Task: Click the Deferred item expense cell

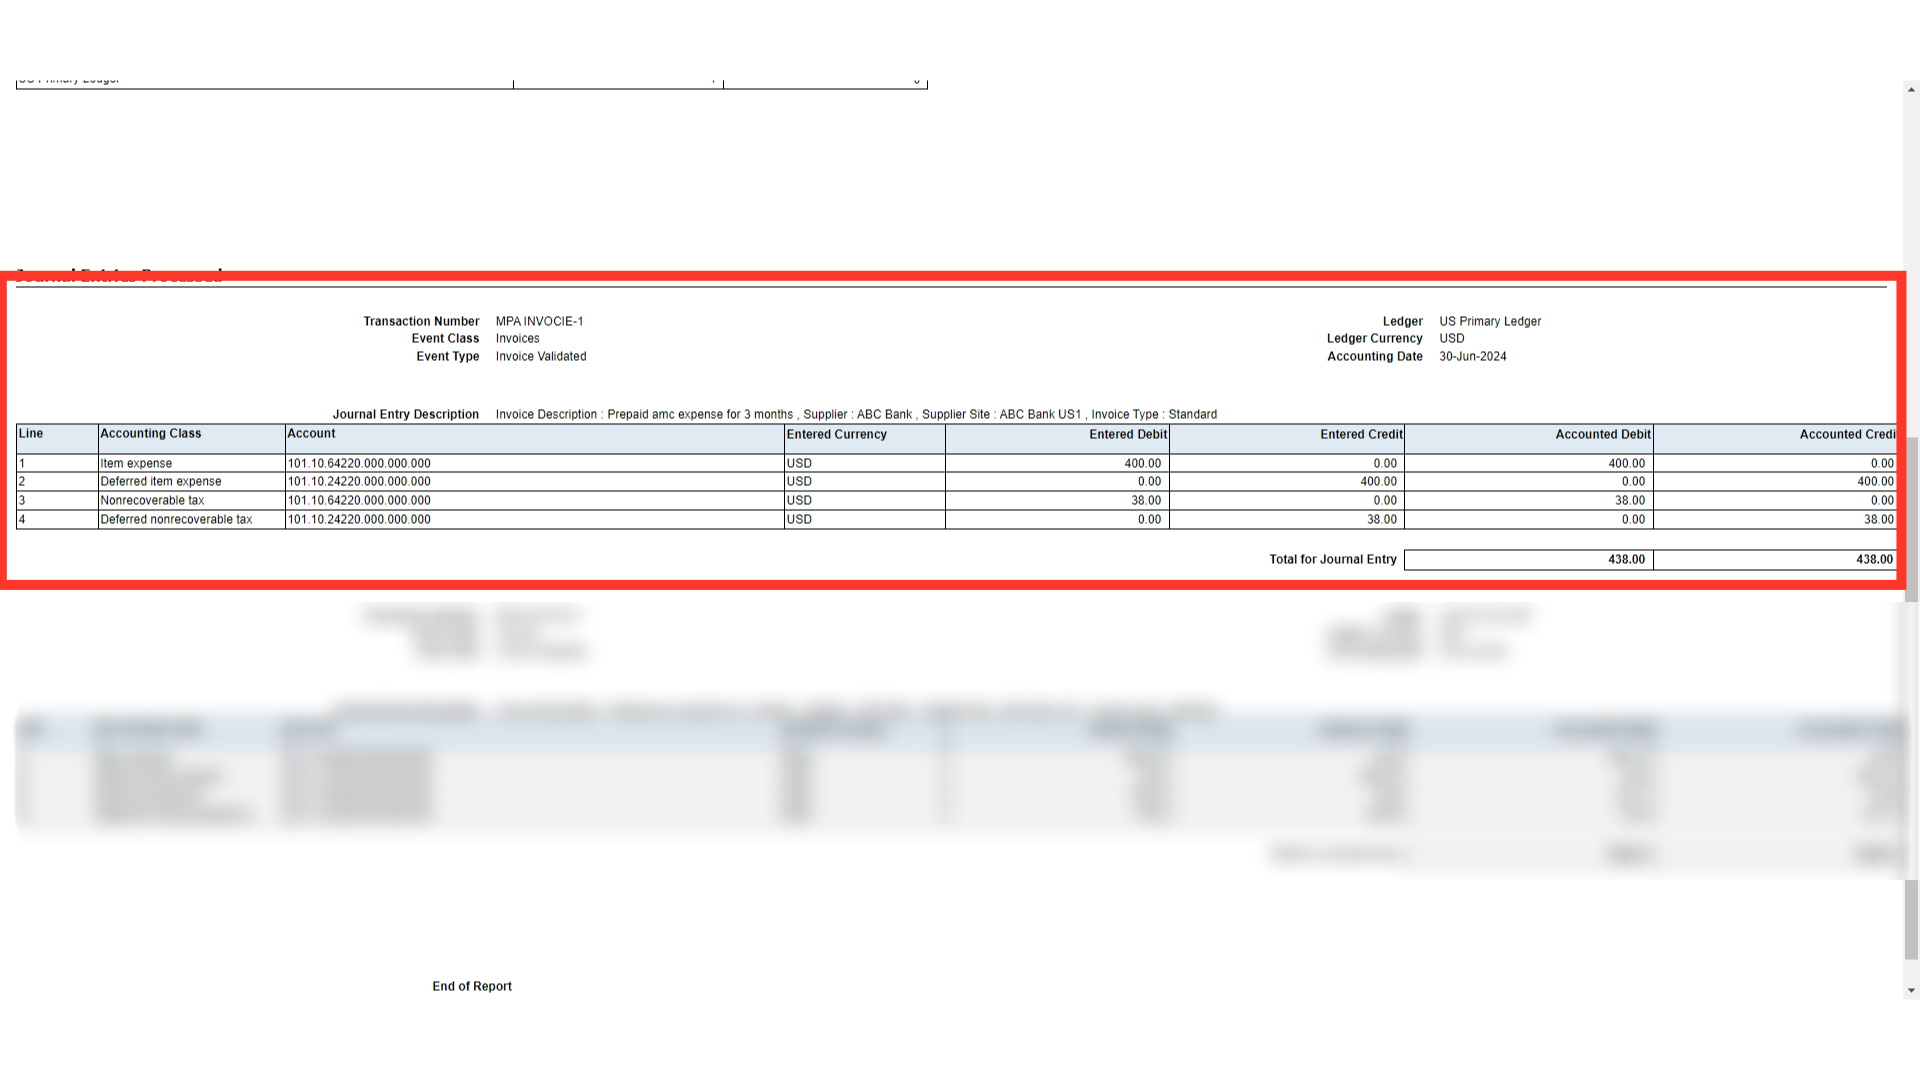Action: click(x=191, y=481)
